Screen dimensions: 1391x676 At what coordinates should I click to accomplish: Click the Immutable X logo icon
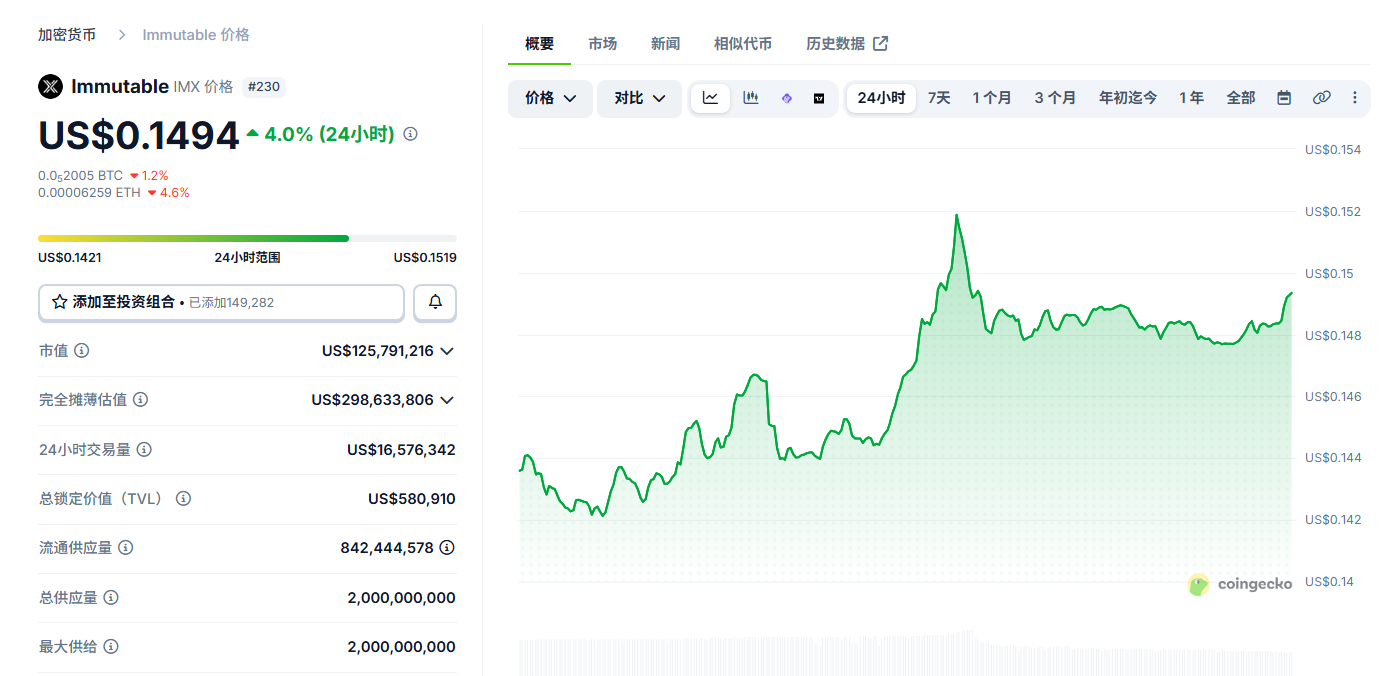(50, 87)
